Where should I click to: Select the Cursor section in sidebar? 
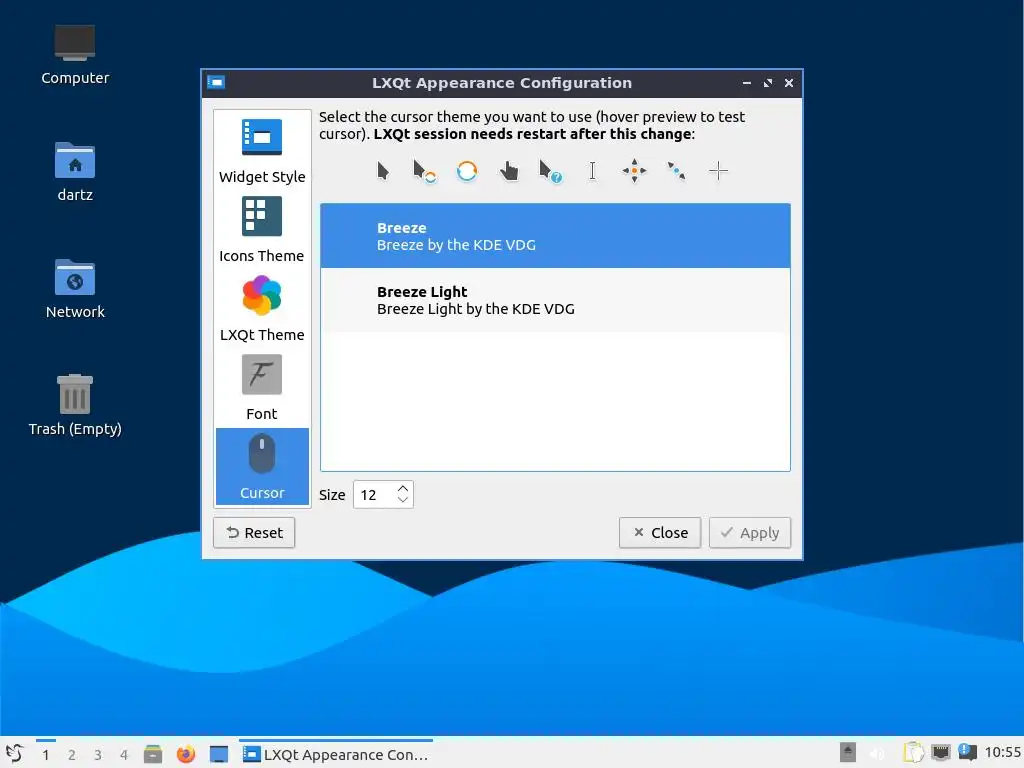[x=262, y=466]
